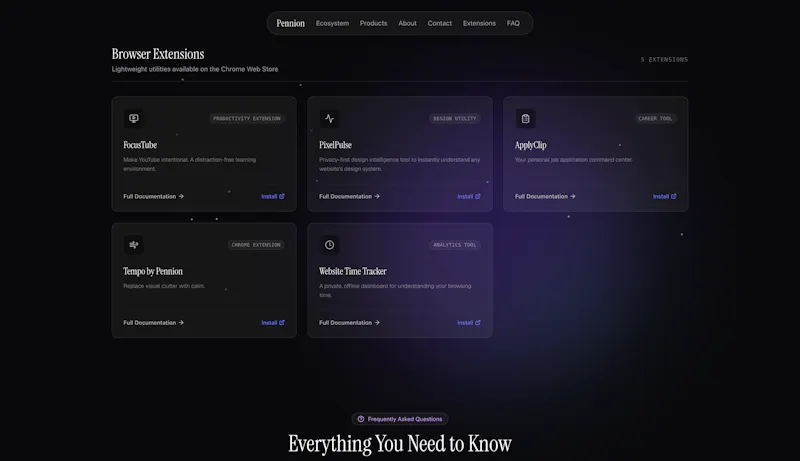Viewport: 800px width, 461px height.
Task: Click the PixelPulse activity pulse icon
Action: 330,118
